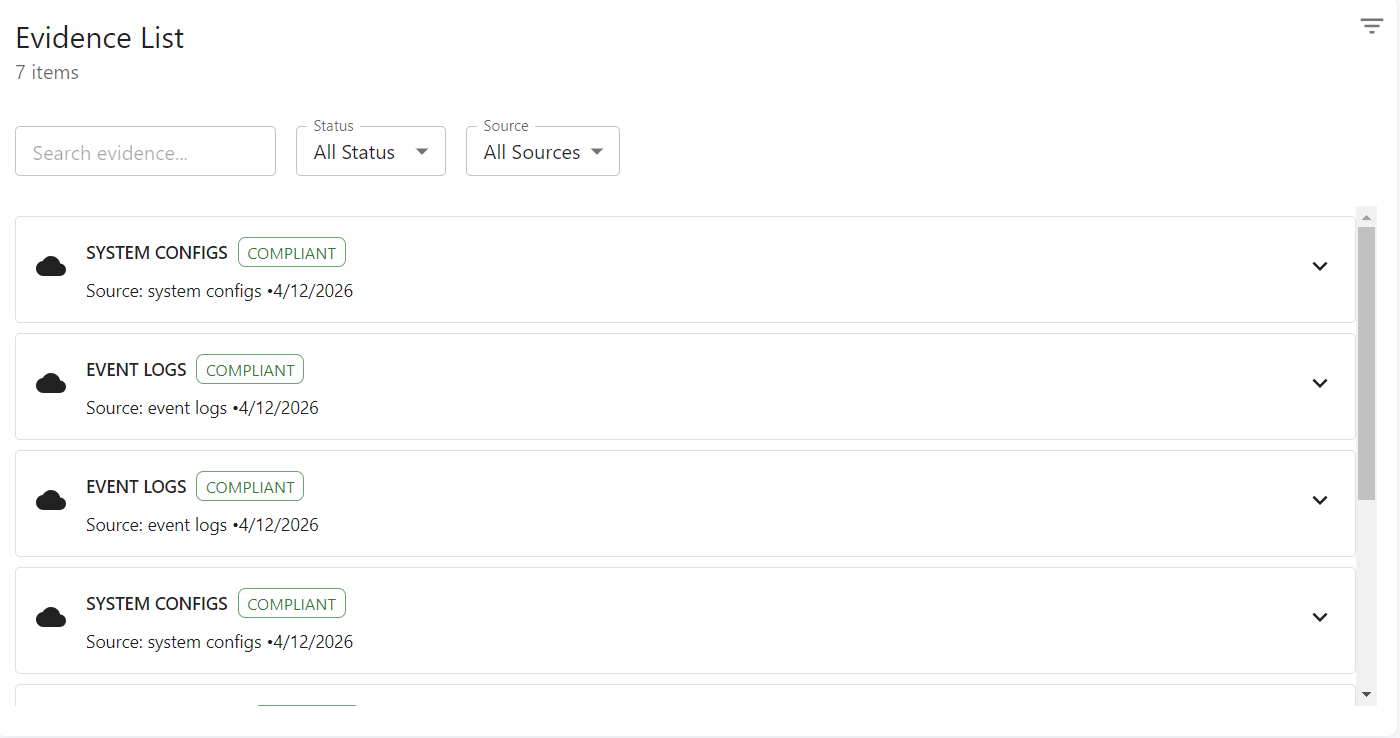Expand the topmost SYSTEM CONFIGS evidence row chevron
Image resolution: width=1400 pixels, height=738 pixels.
pos(1320,266)
